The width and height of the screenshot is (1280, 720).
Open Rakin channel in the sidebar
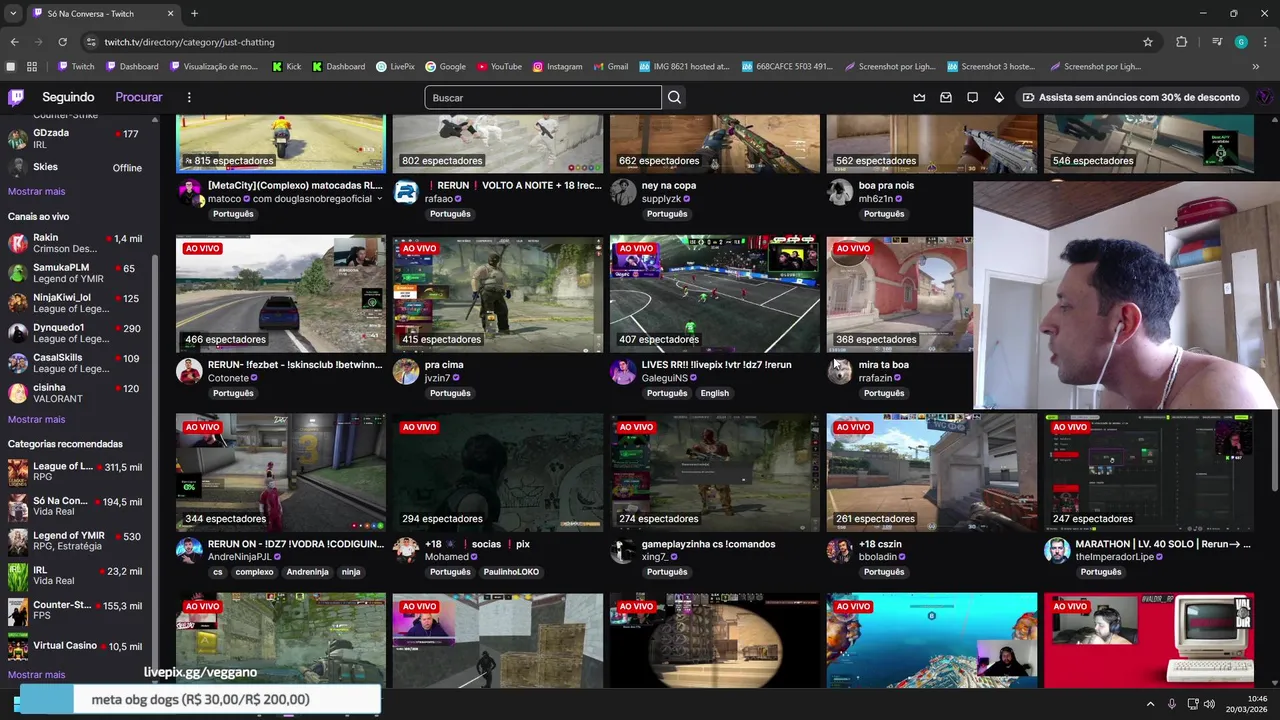[x=76, y=243]
